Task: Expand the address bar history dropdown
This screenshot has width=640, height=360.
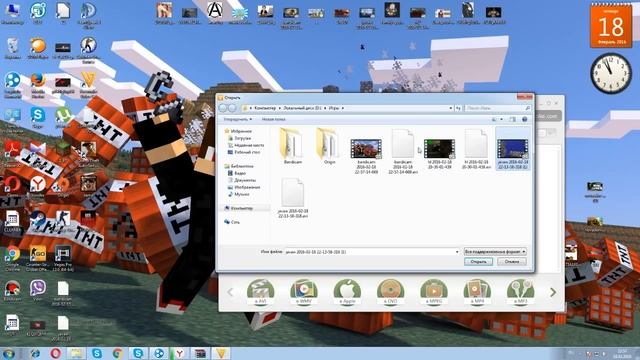Action: (451, 108)
